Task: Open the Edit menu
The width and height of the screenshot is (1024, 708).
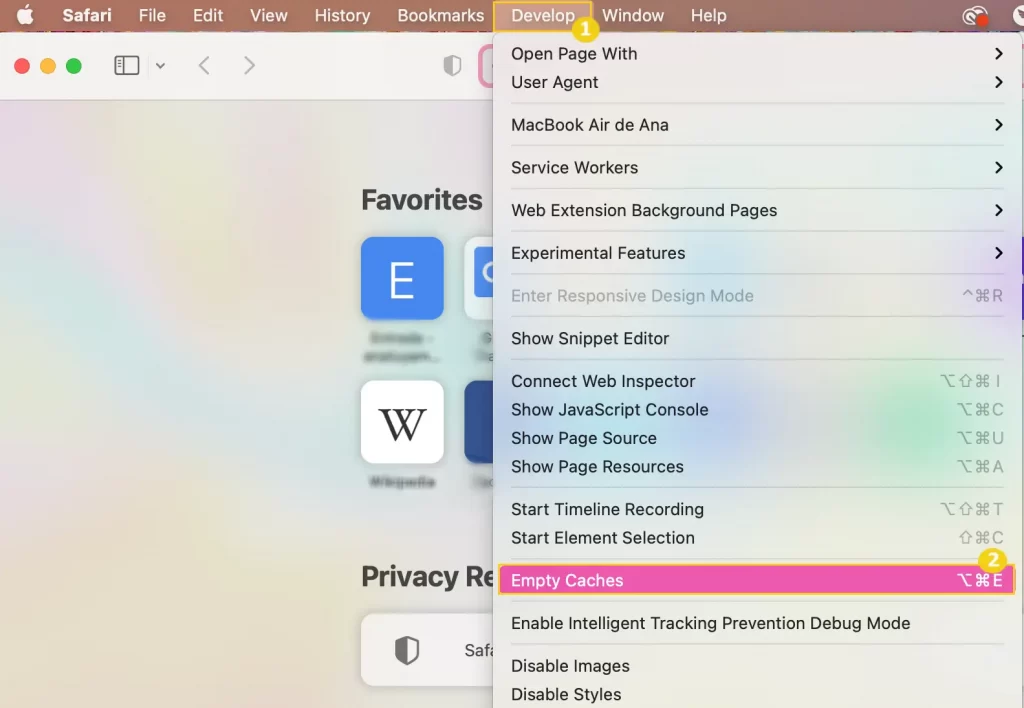Action: point(208,15)
